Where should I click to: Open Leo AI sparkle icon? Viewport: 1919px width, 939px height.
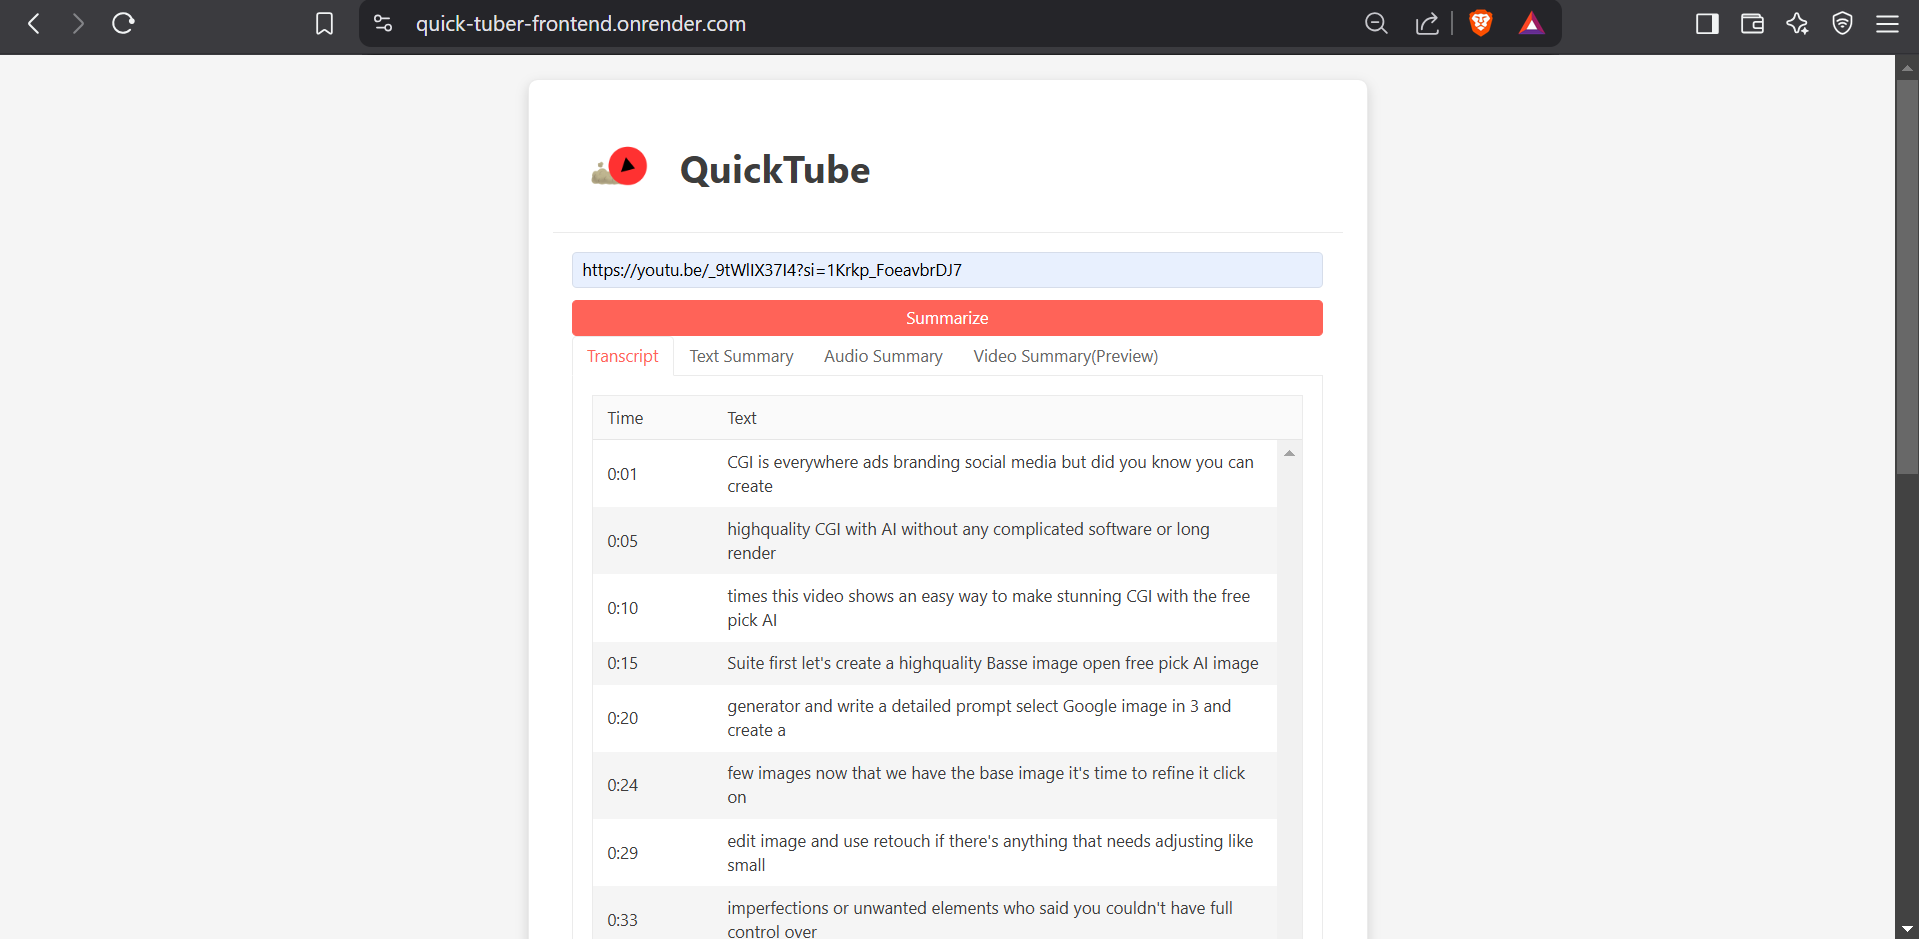pos(1797,24)
